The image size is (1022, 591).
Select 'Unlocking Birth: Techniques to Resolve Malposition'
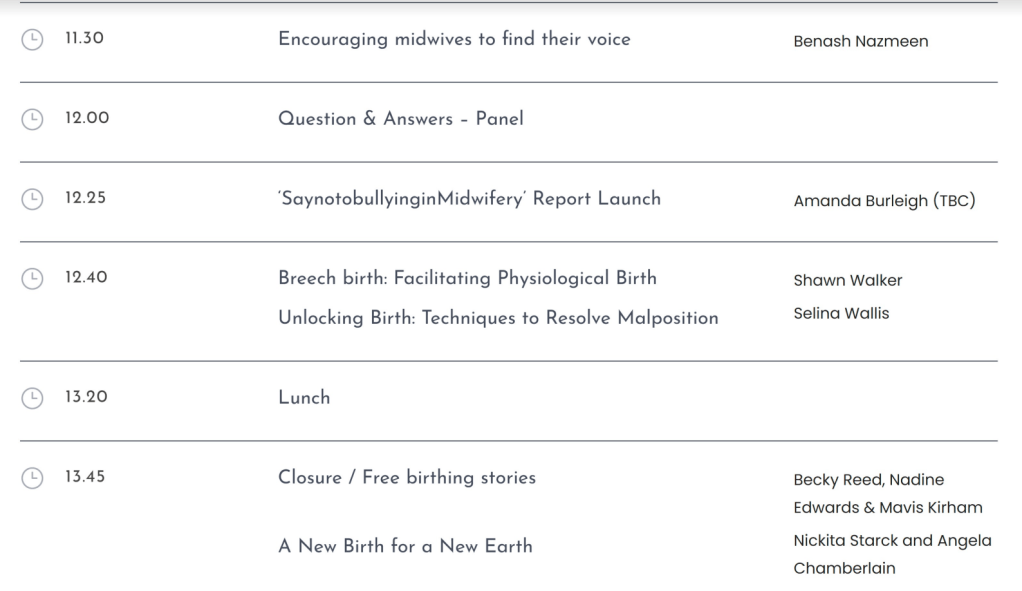click(498, 318)
